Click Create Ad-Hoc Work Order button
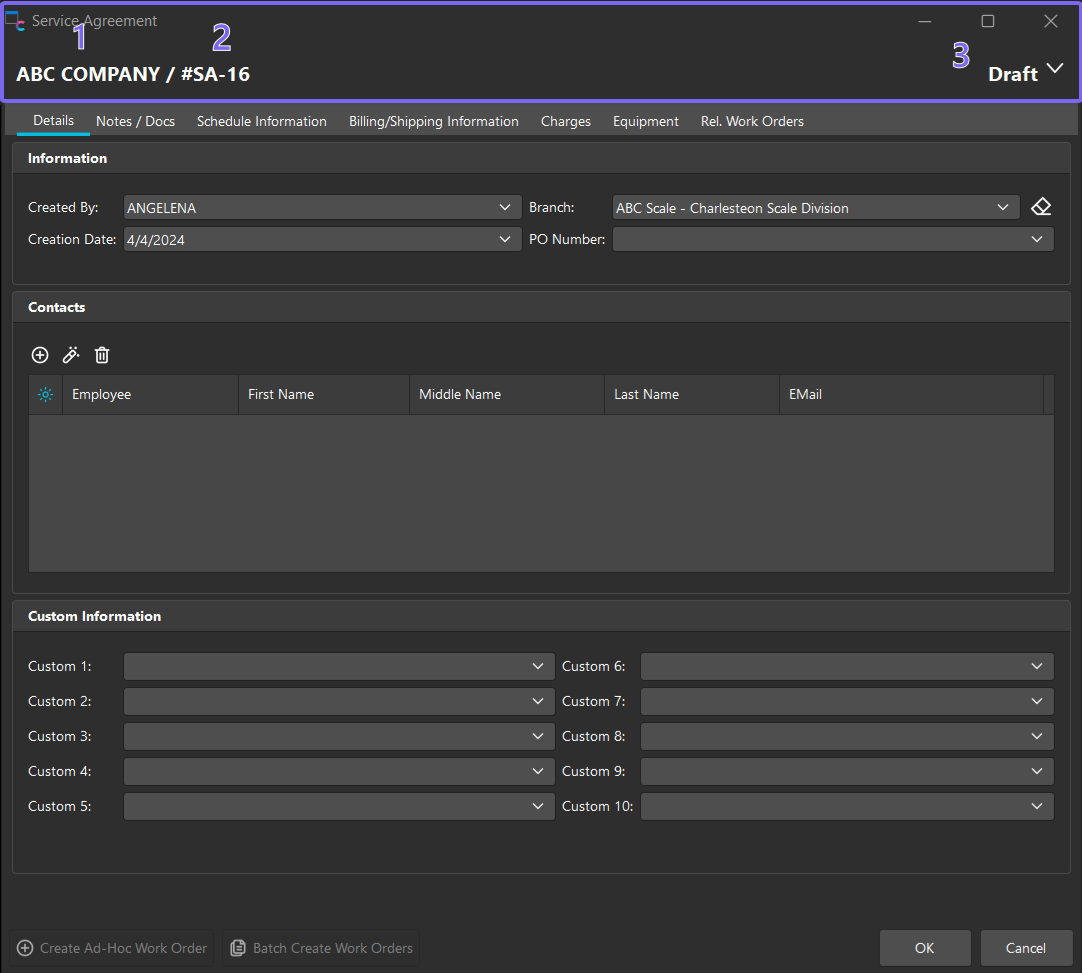 pyautogui.click(x=113, y=948)
